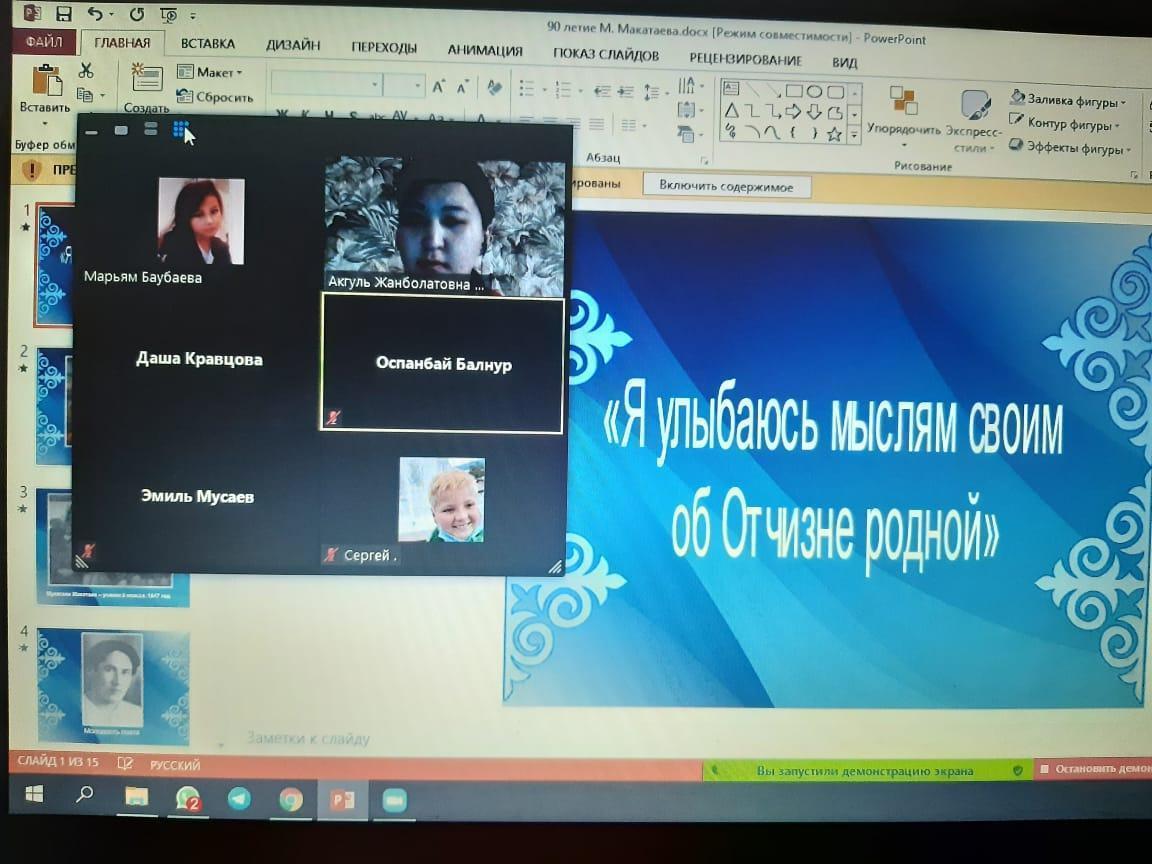Image resolution: width=1152 pixels, height=864 pixels.
Task: Open the Макет layout dropdown
Action: [210, 71]
